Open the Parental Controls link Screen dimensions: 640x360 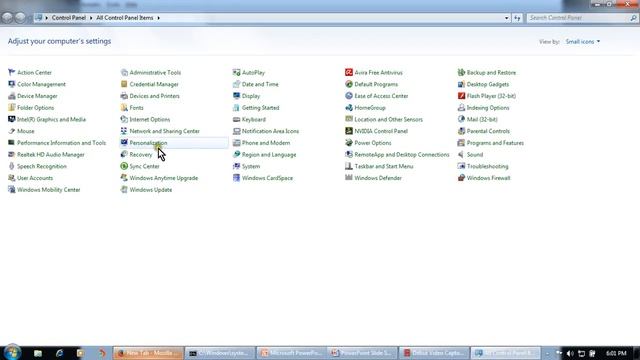click(x=488, y=131)
